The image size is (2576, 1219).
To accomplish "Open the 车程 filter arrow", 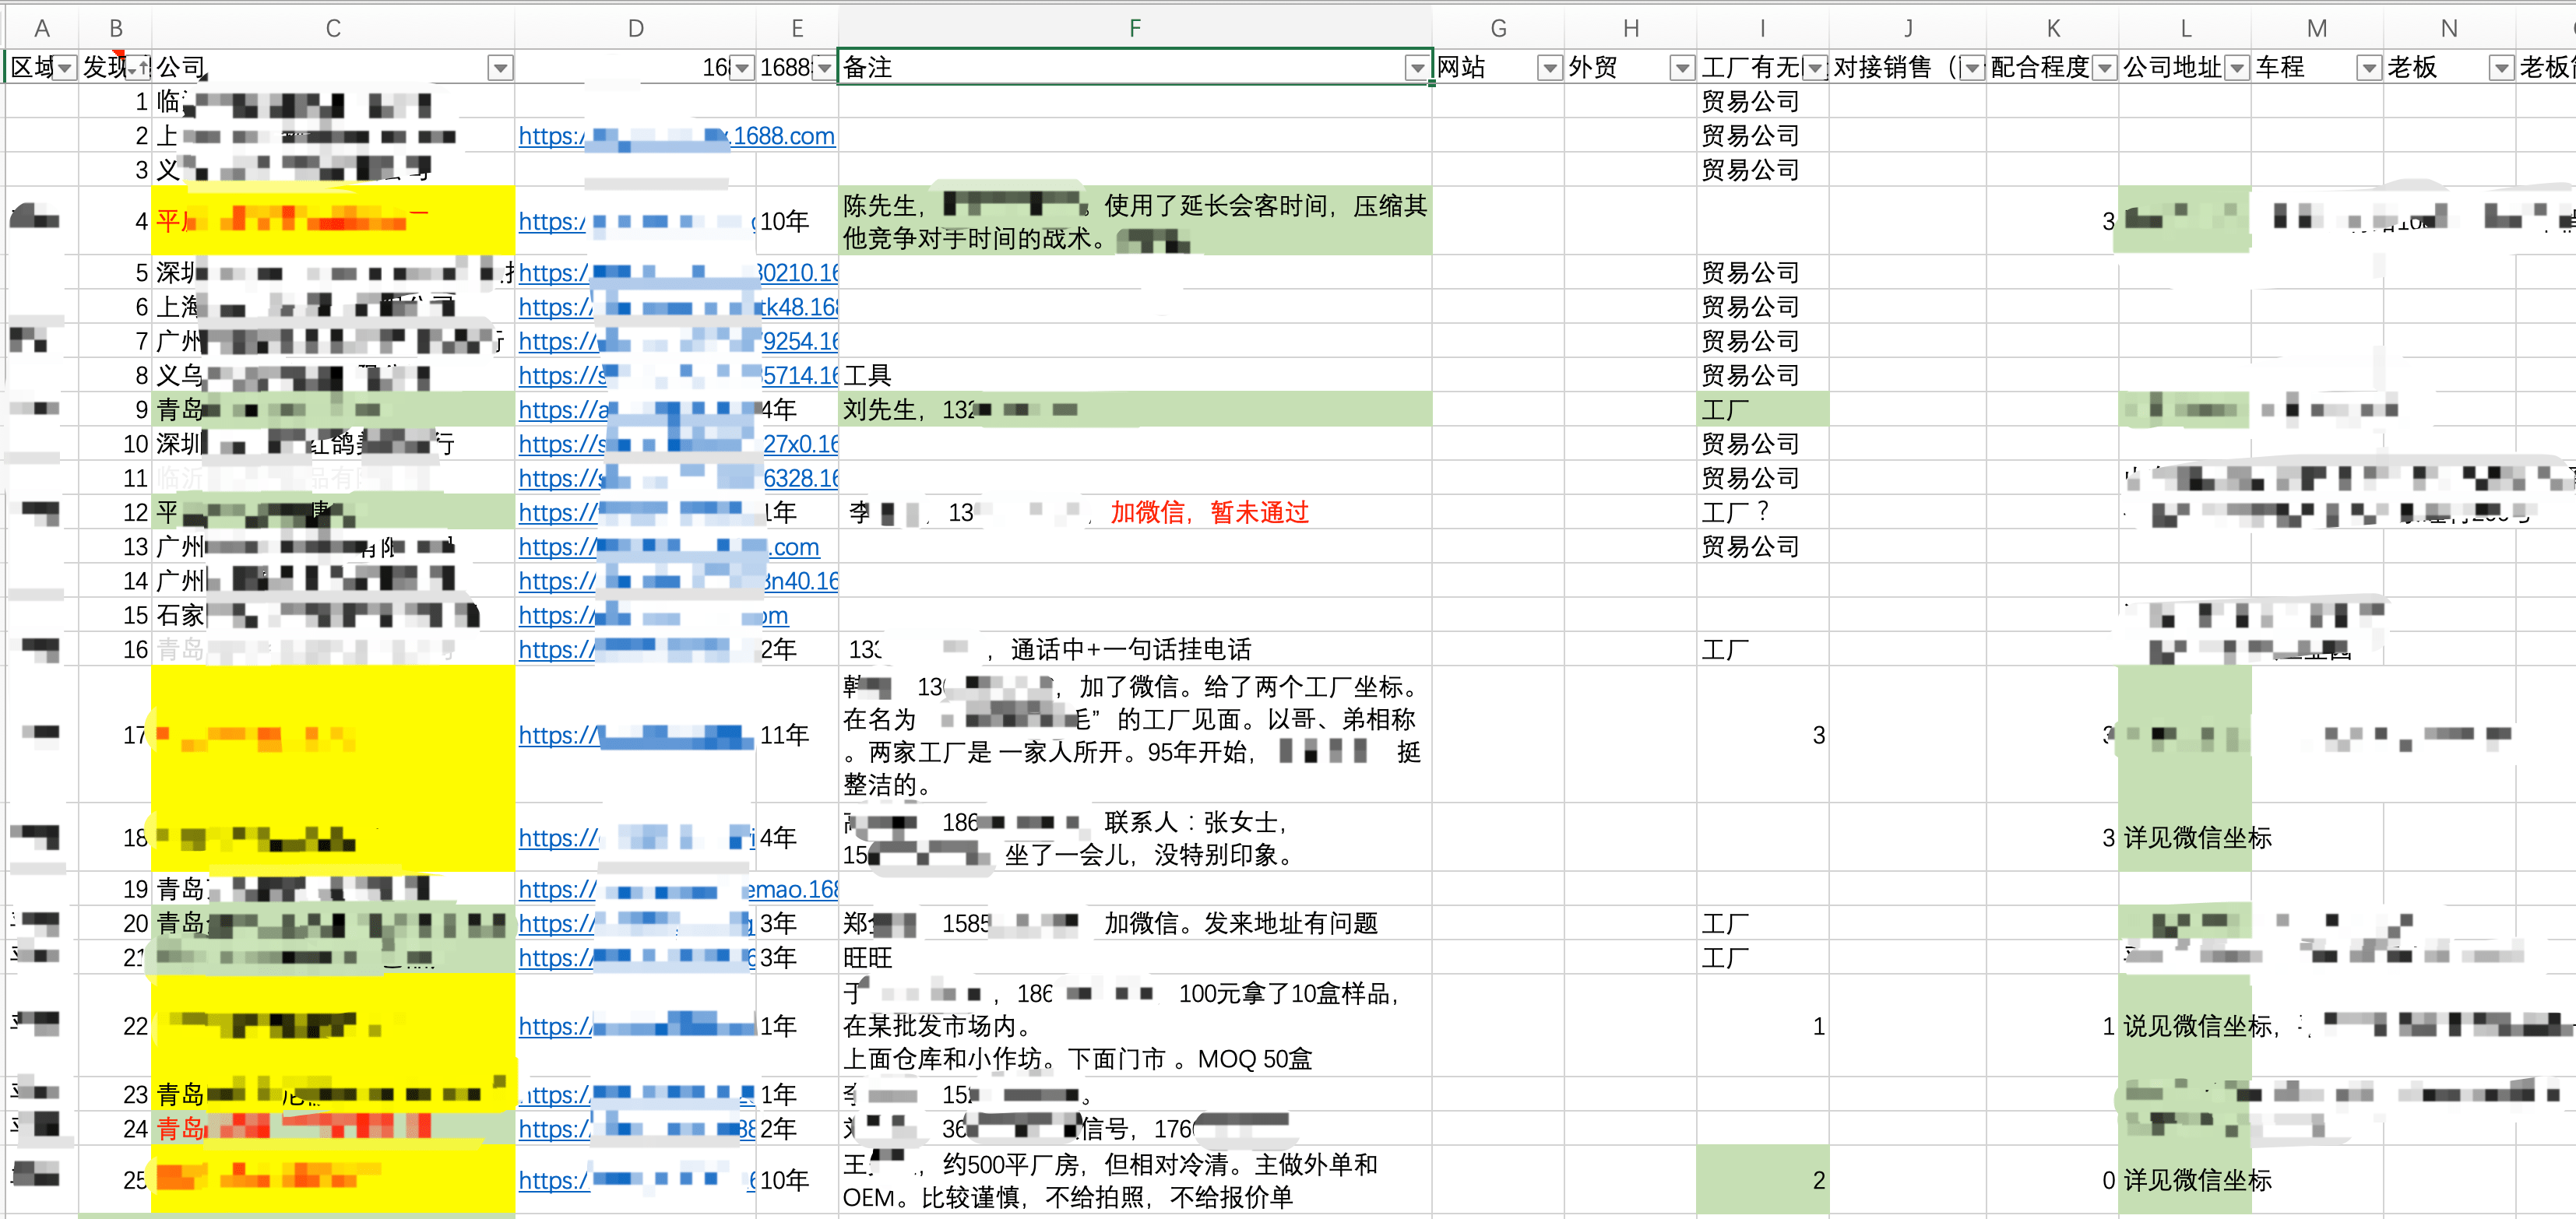I will pyautogui.click(x=2368, y=68).
